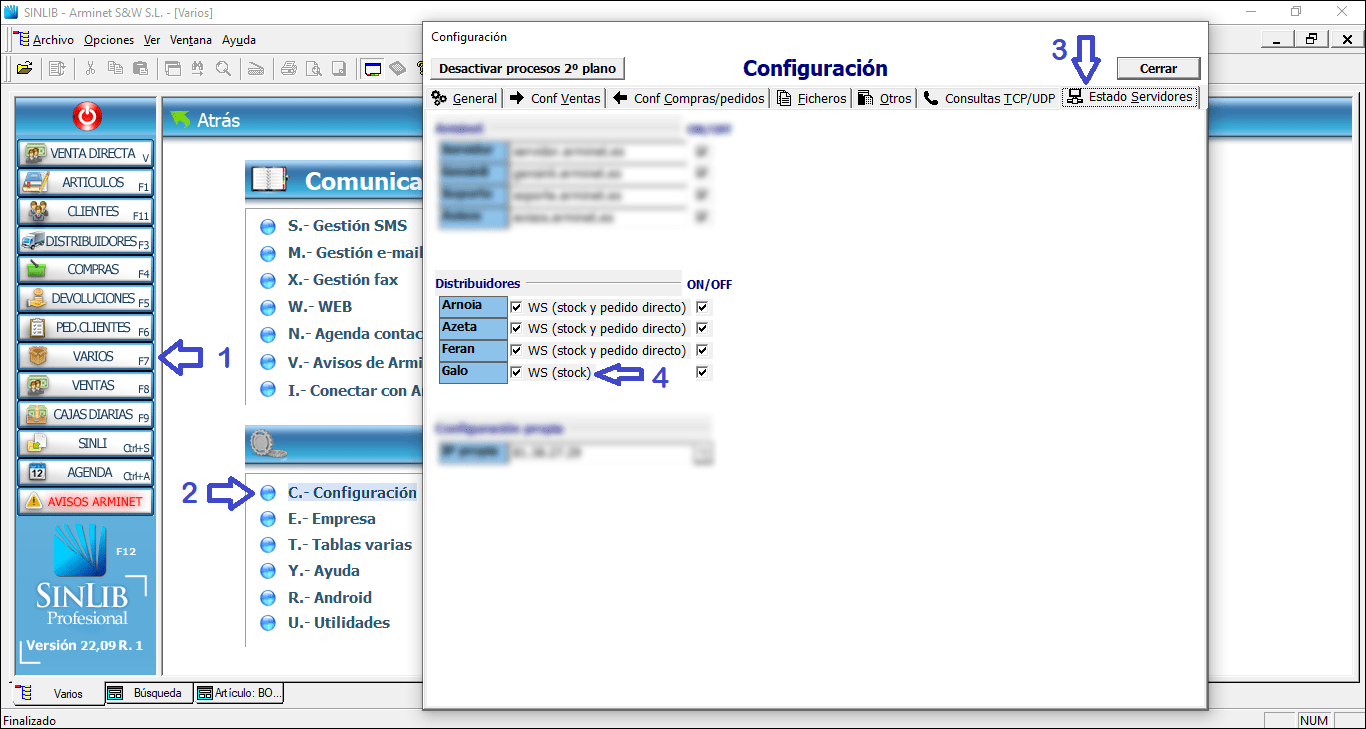Click the green Atrás back arrow icon

pyautogui.click(x=181, y=119)
